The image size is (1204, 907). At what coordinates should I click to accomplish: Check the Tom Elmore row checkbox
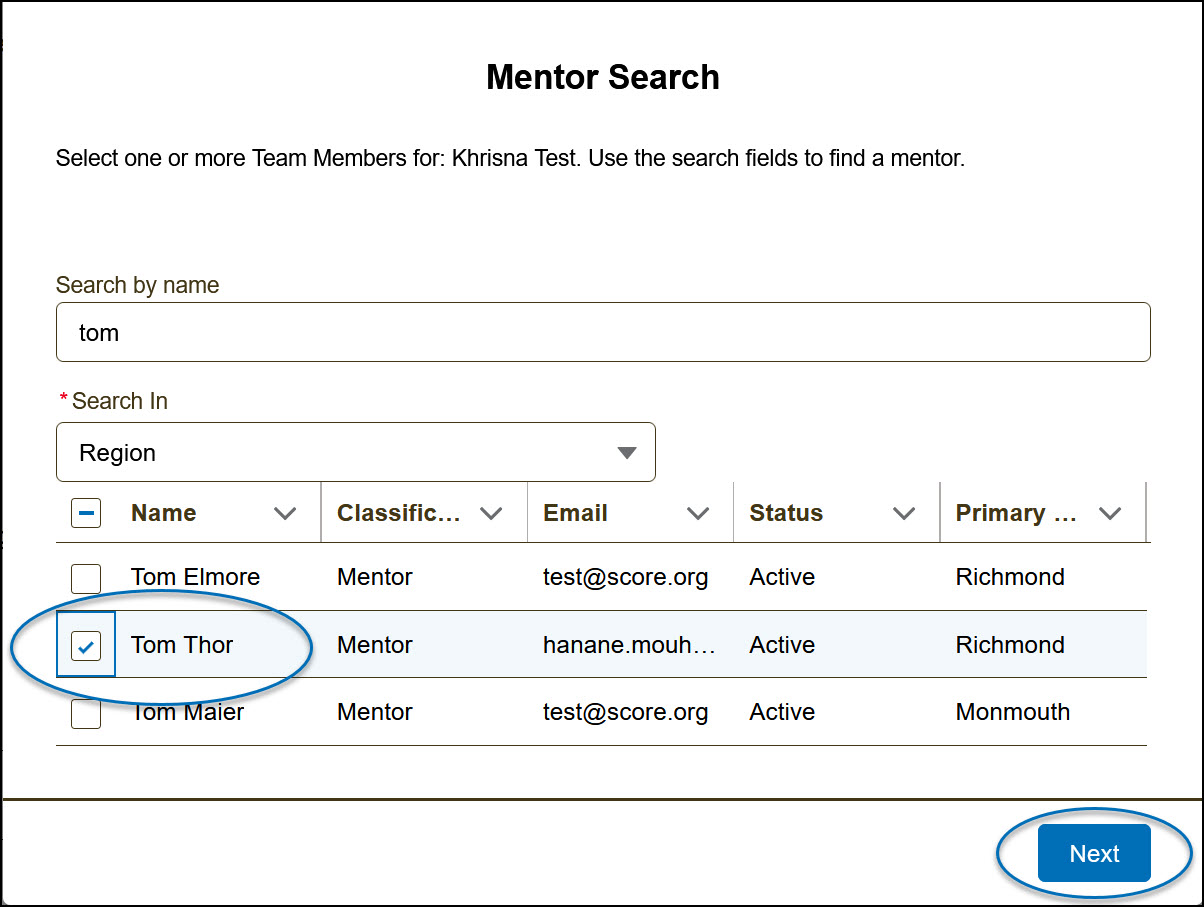pos(86,578)
